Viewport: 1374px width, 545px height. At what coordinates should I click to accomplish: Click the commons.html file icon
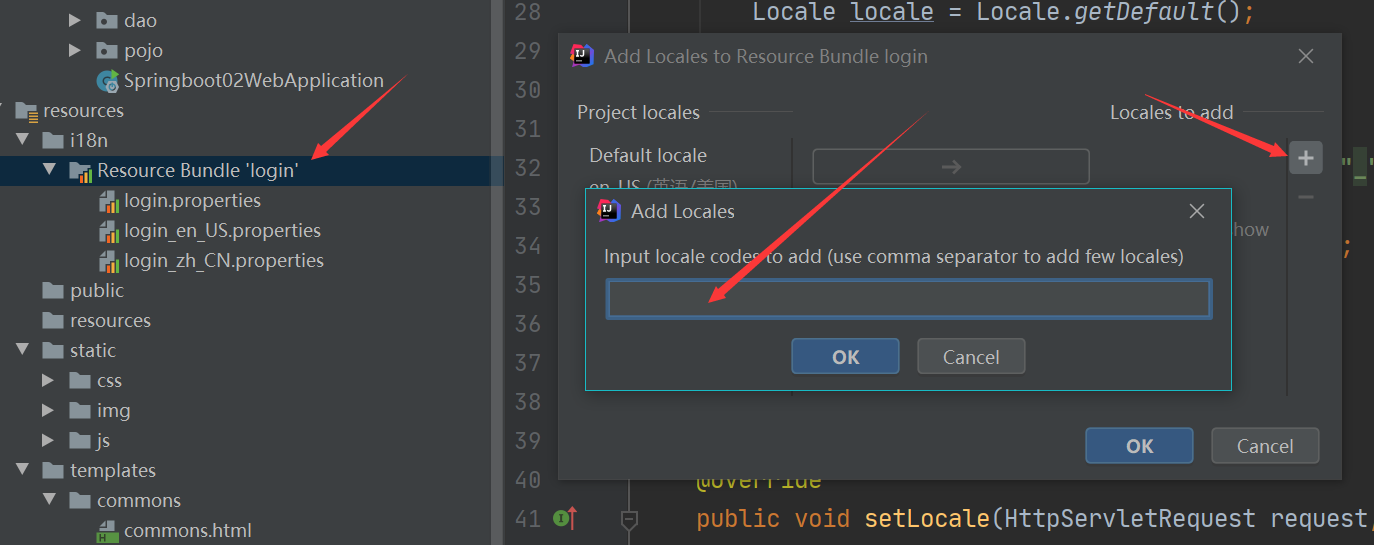(108, 531)
